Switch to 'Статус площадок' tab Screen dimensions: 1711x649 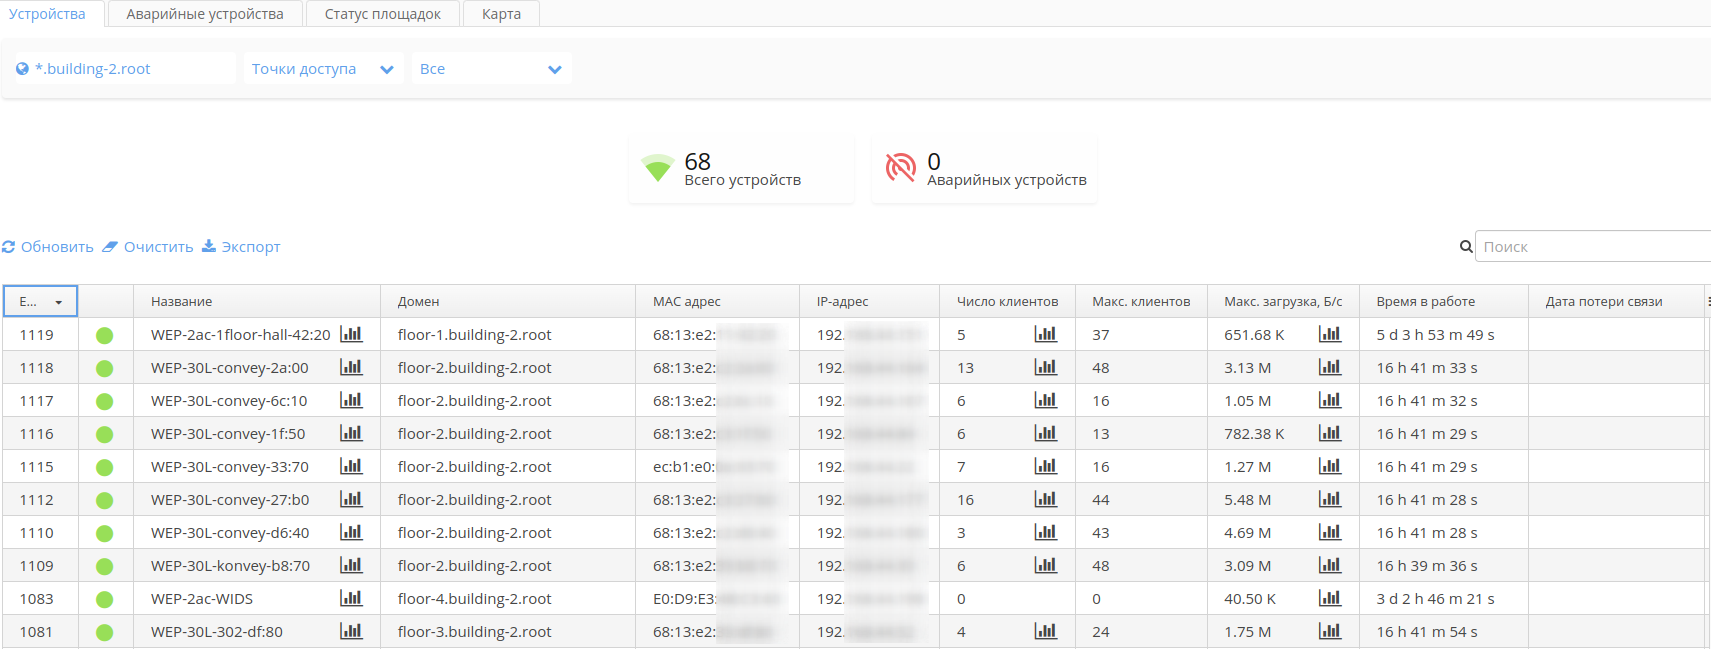click(x=382, y=14)
